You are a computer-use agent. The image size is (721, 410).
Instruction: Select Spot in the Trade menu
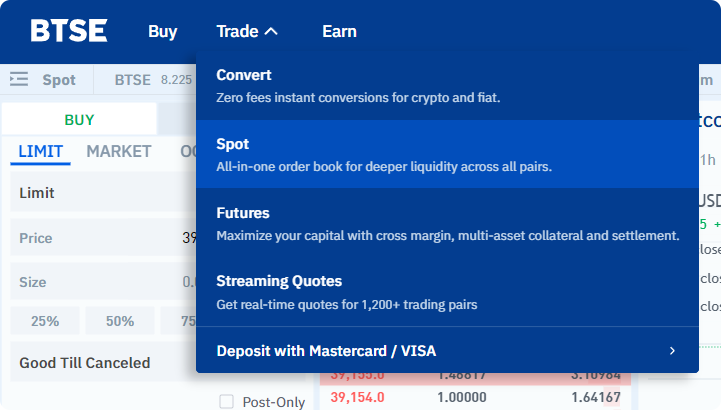(x=447, y=154)
